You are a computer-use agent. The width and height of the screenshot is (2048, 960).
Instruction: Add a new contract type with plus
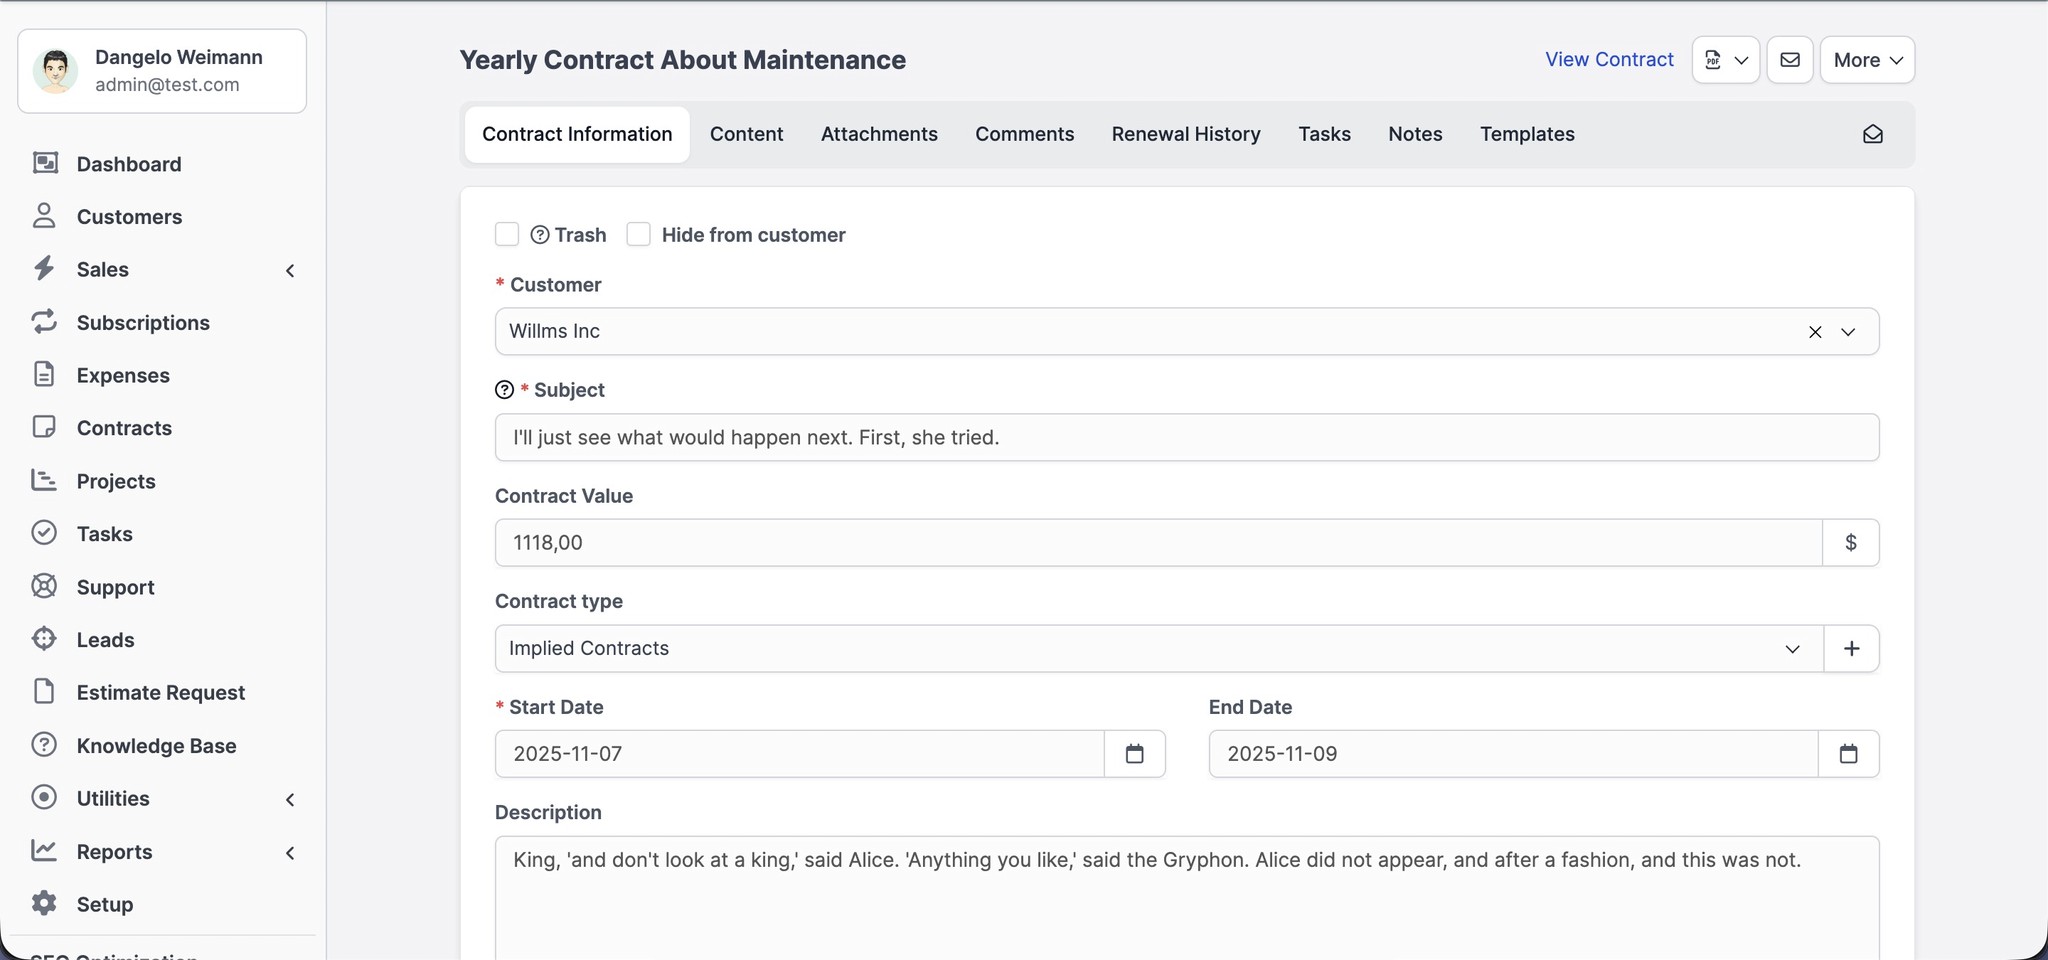point(1851,648)
